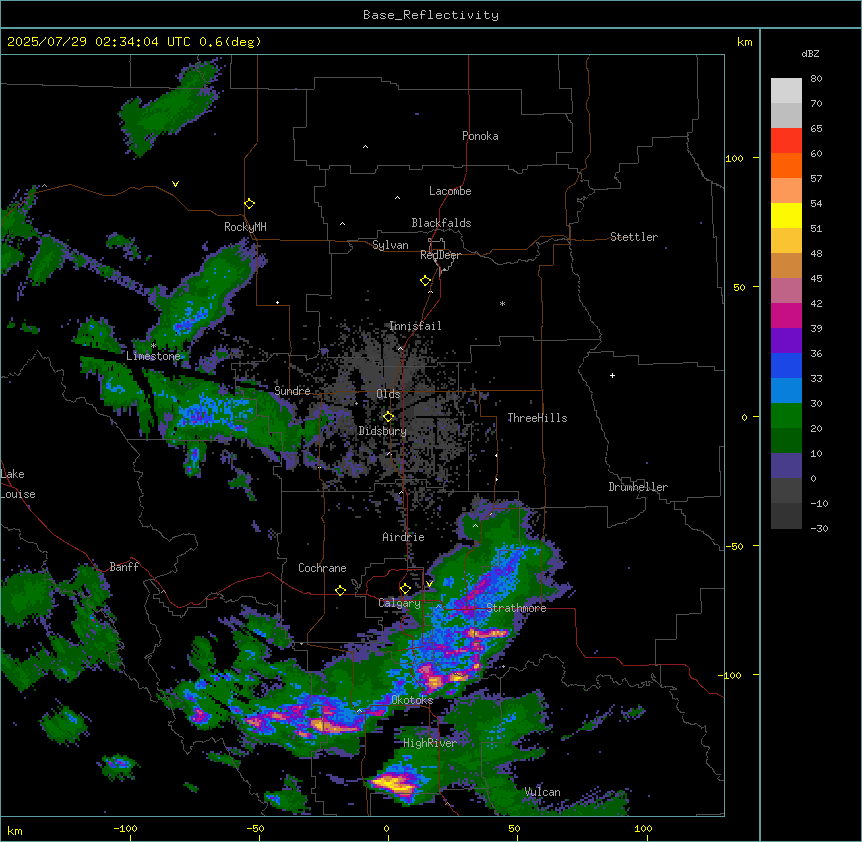The width and height of the screenshot is (862, 842).
Task: Click the yellow V marker northeast of Calgary
Action: 429,584
